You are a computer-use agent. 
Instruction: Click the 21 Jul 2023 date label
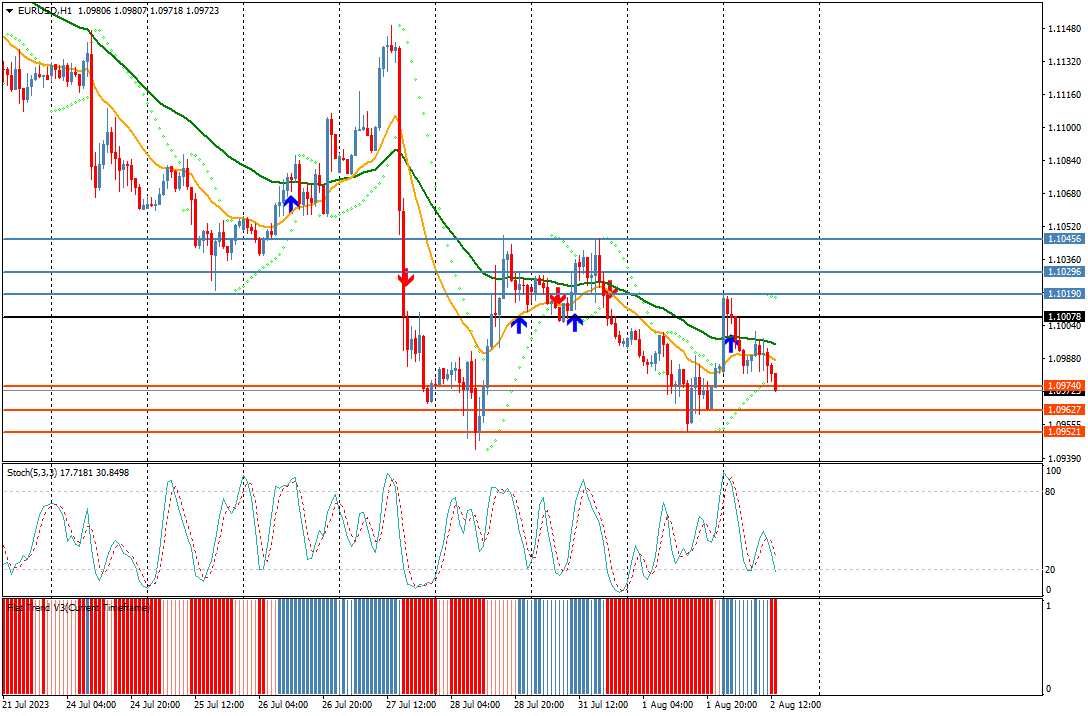(x=26, y=705)
